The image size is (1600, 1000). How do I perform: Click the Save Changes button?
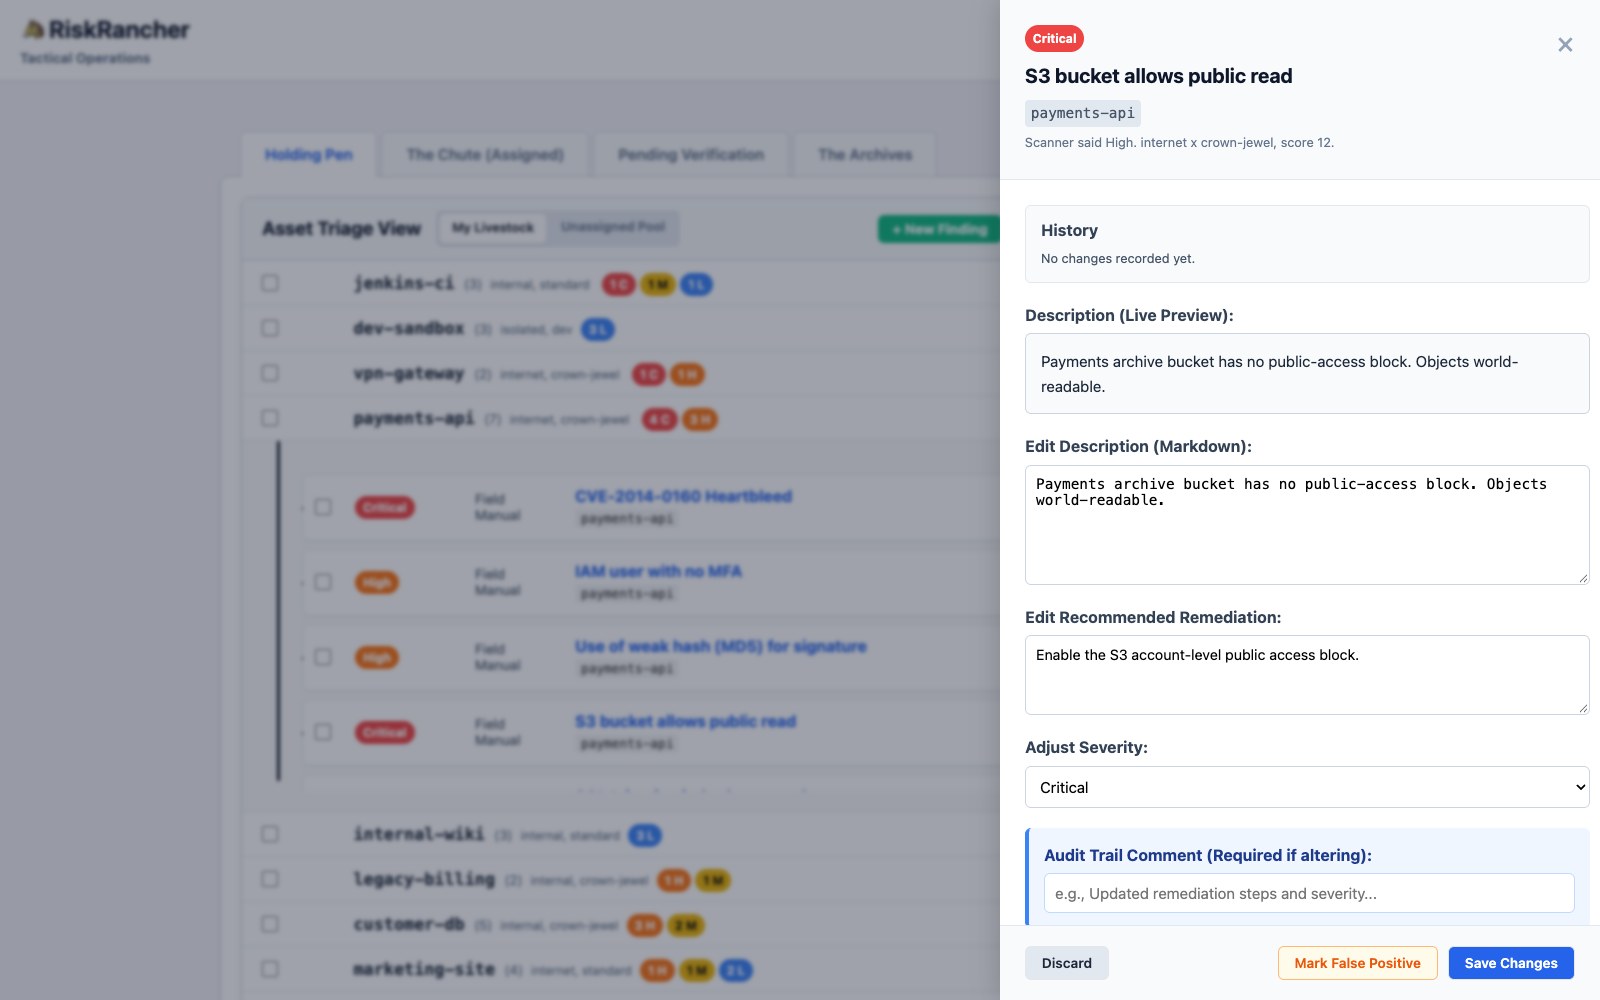click(1511, 963)
